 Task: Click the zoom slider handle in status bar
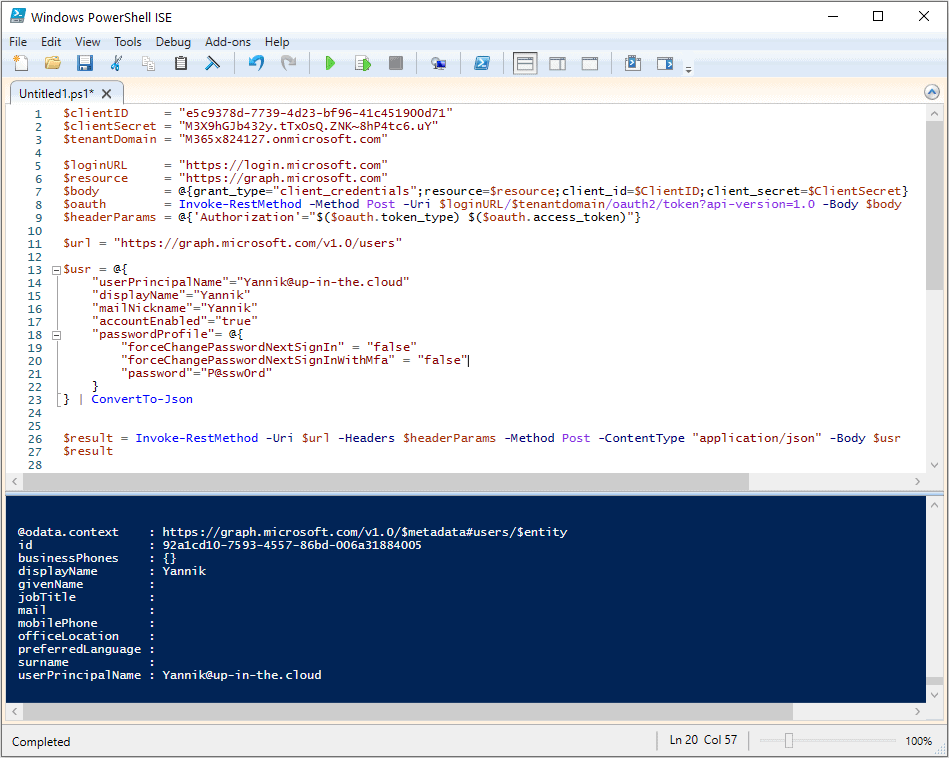click(x=789, y=740)
